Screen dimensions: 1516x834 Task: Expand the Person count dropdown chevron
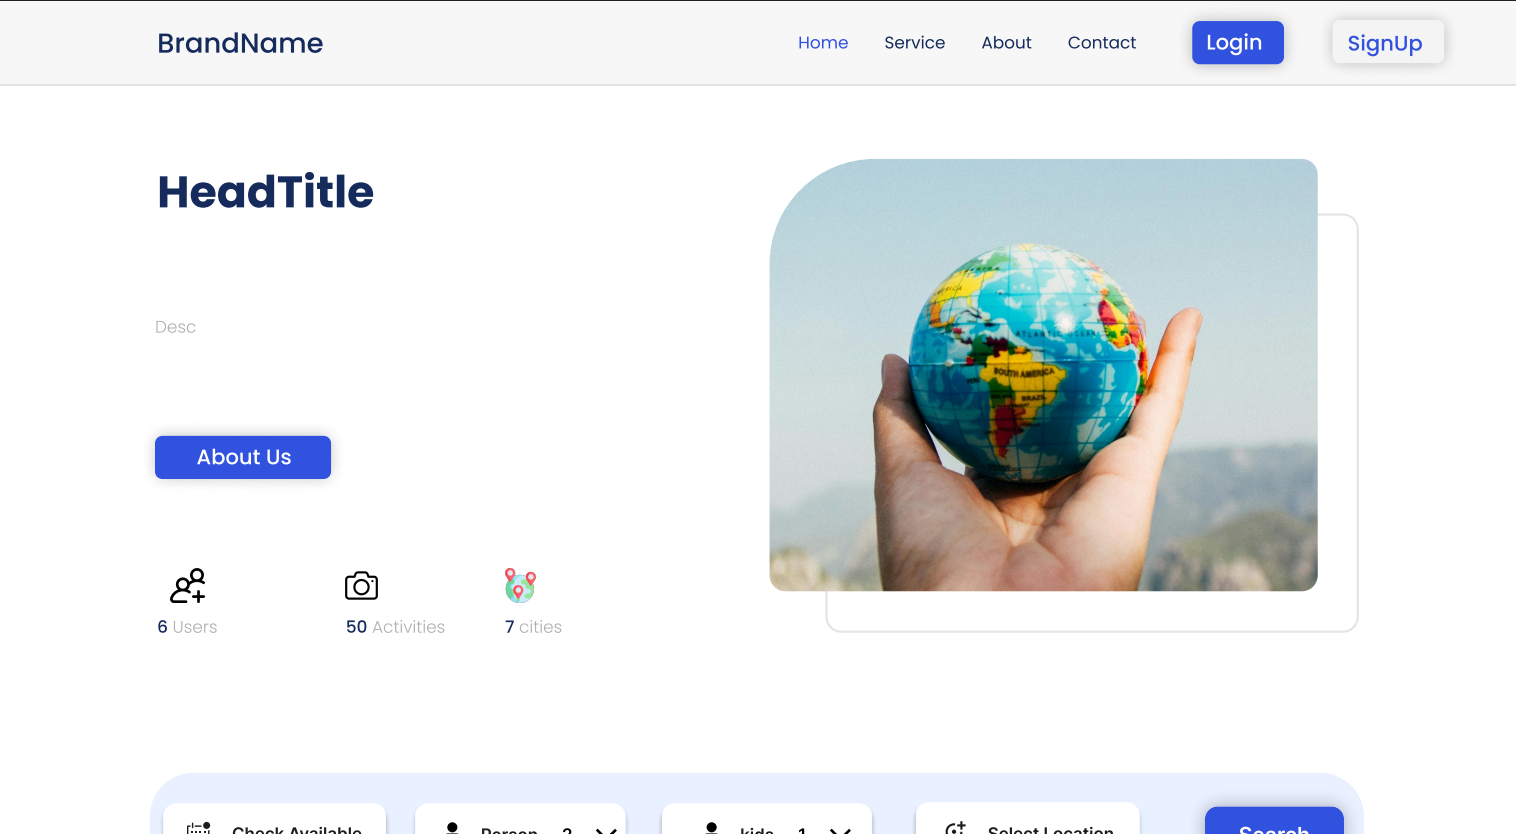click(x=605, y=829)
